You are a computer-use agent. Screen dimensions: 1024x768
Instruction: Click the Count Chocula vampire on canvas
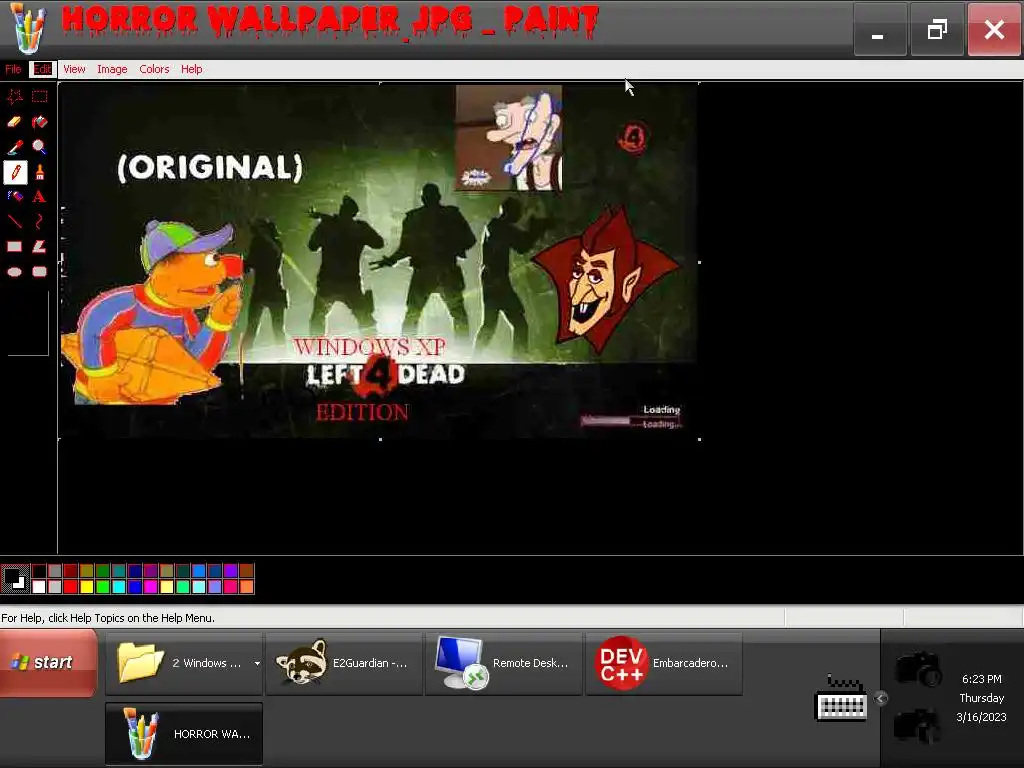[x=607, y=281]
